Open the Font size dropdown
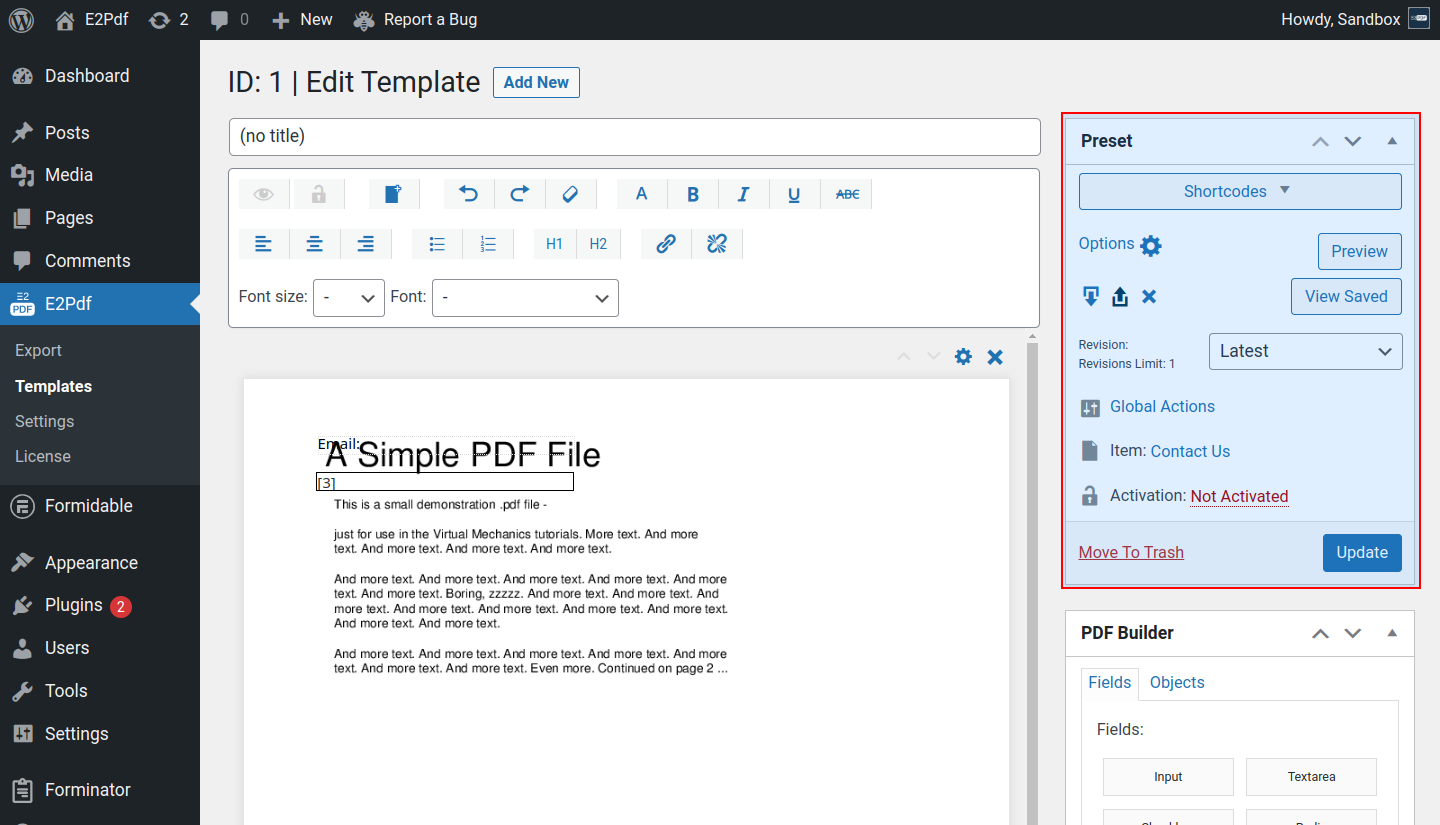This screenshot has height=825, width=1440. (348, 298)
